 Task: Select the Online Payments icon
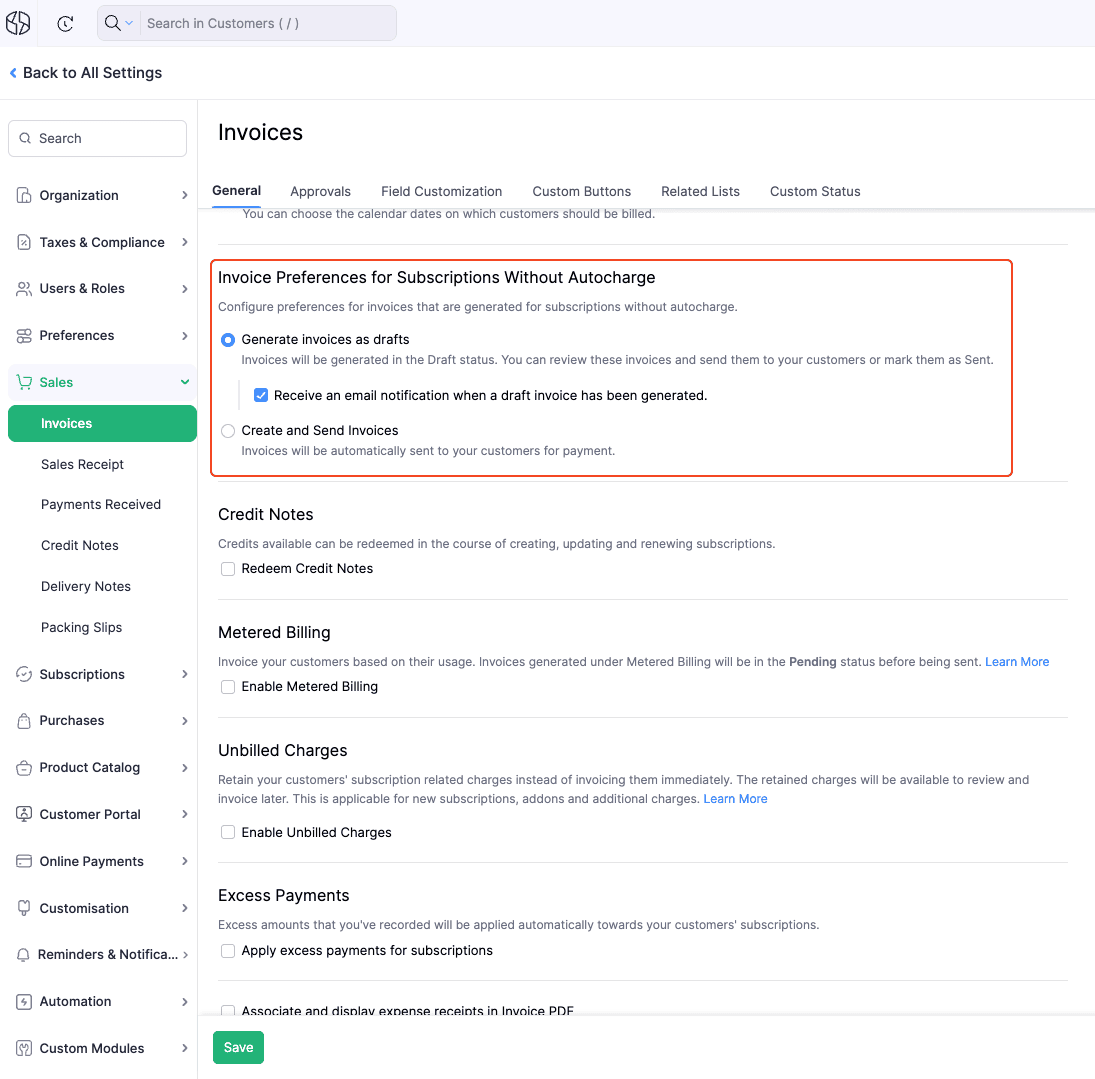[23, 861]
